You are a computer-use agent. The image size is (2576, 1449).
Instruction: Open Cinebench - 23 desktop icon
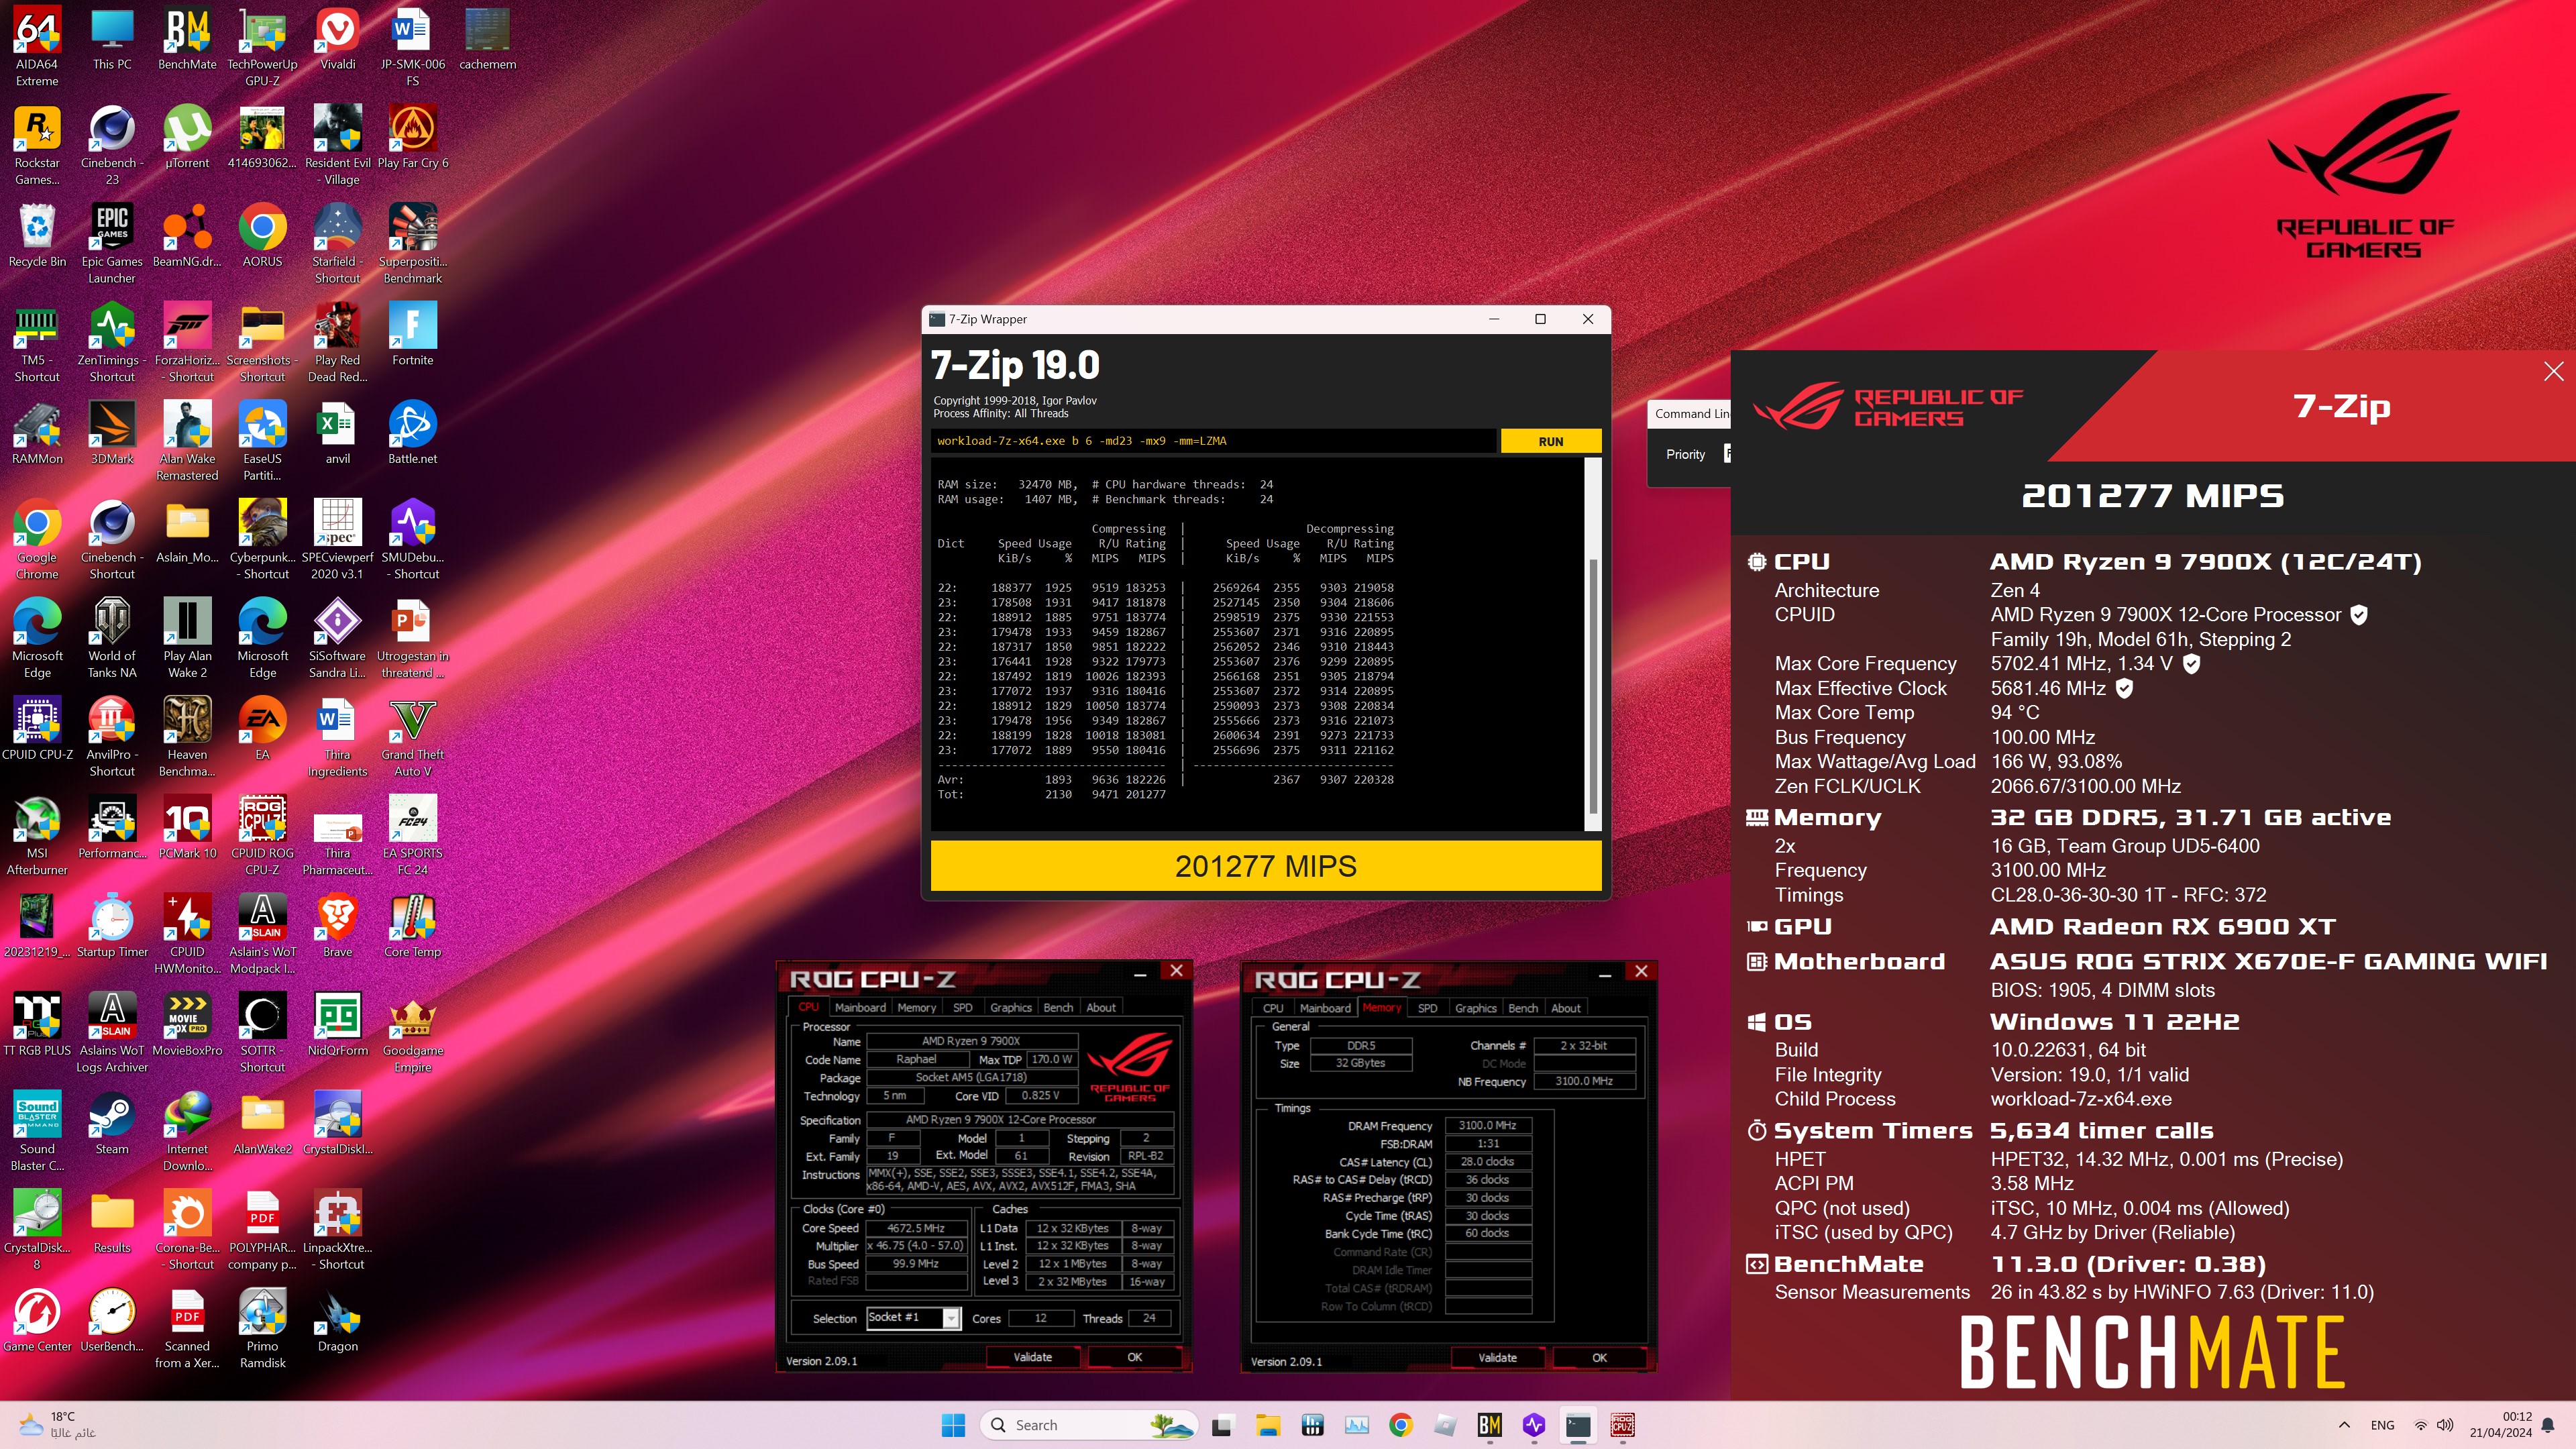click(x=112, y=145)
